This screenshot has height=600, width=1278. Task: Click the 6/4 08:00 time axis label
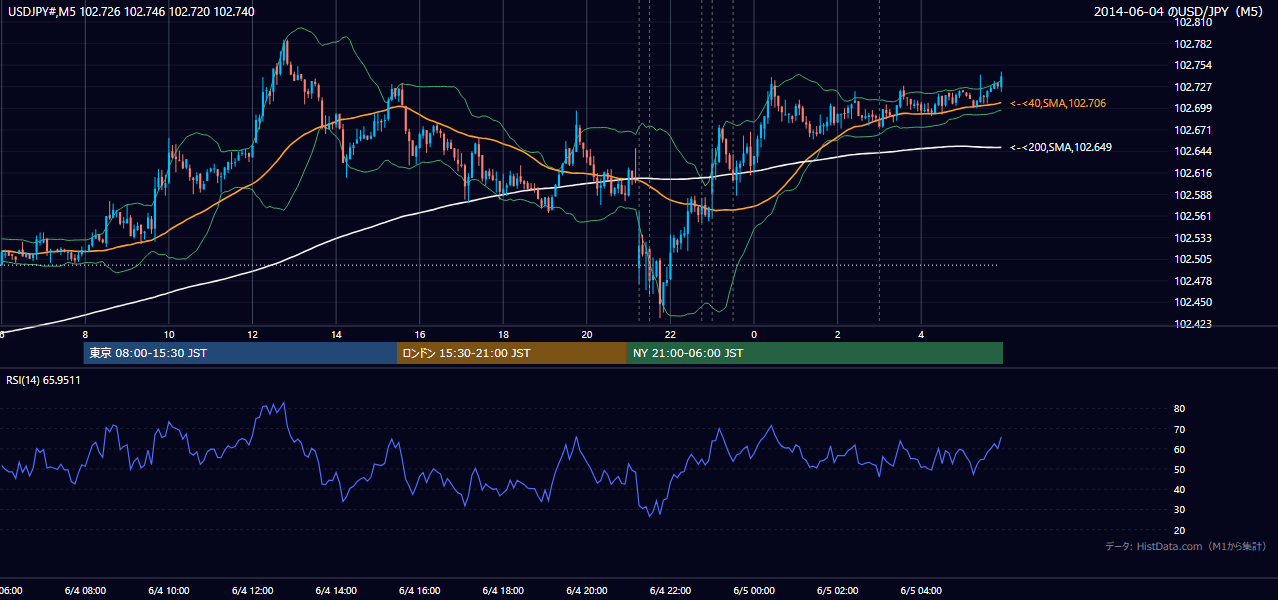click(x=85, y=591)
